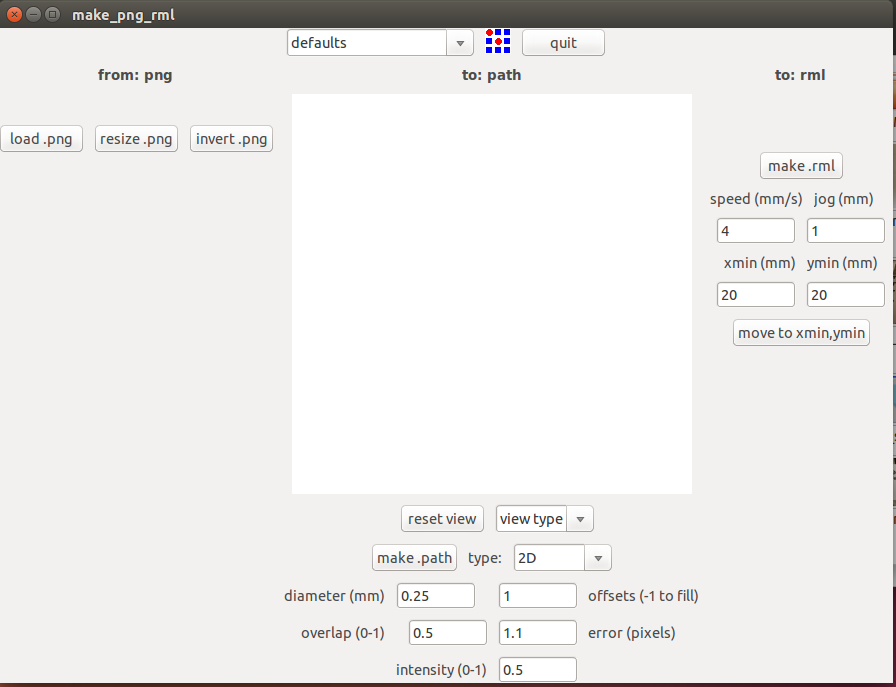Minimize the make_png_rml window

[x=33, y=15]
